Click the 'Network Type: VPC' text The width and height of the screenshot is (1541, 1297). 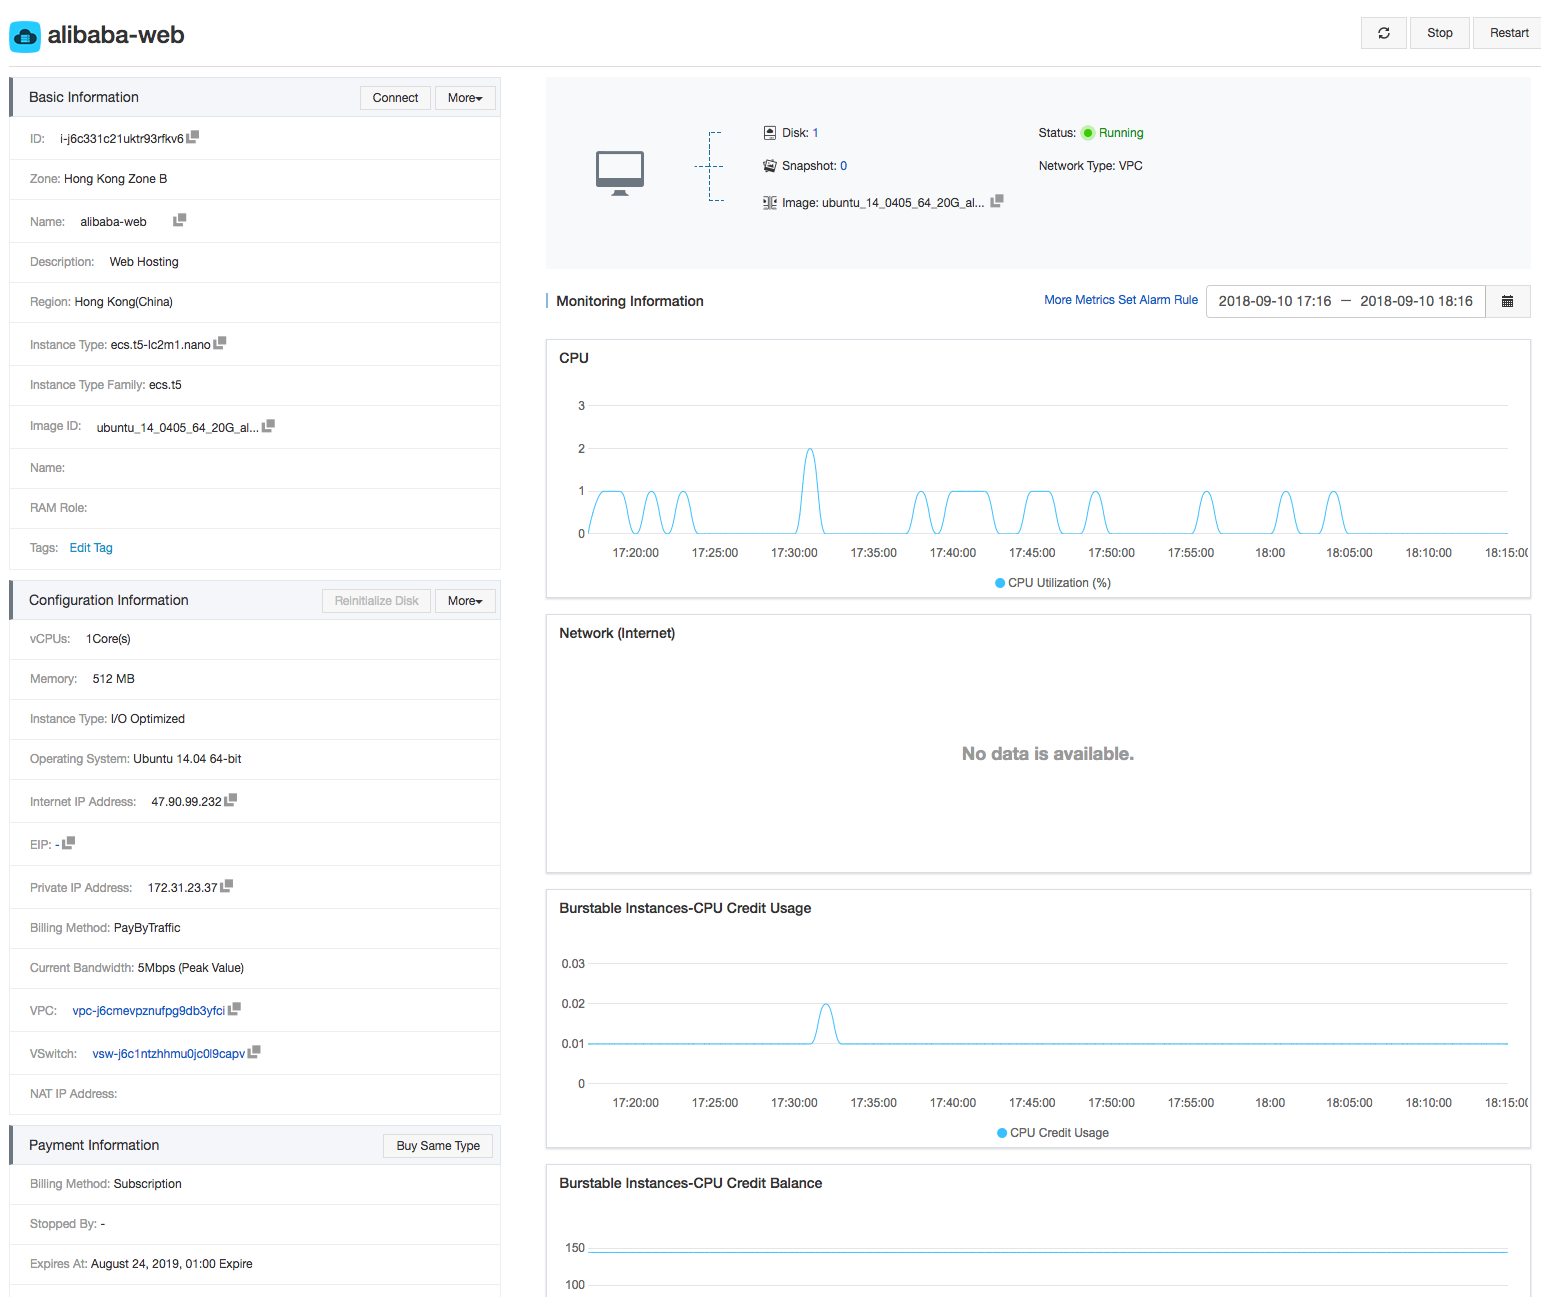(x=1090, y=166)
